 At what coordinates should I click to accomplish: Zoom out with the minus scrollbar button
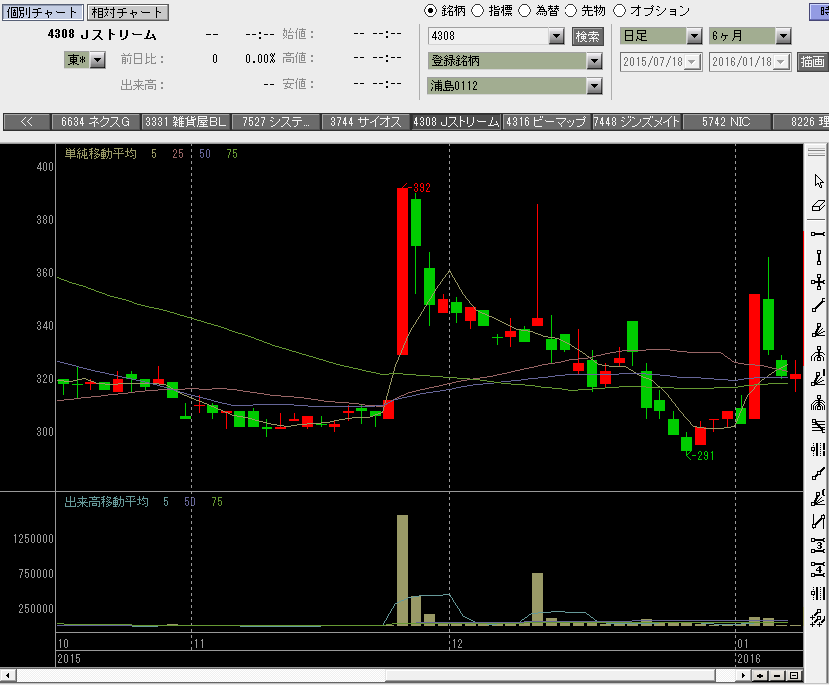(777, 675)
